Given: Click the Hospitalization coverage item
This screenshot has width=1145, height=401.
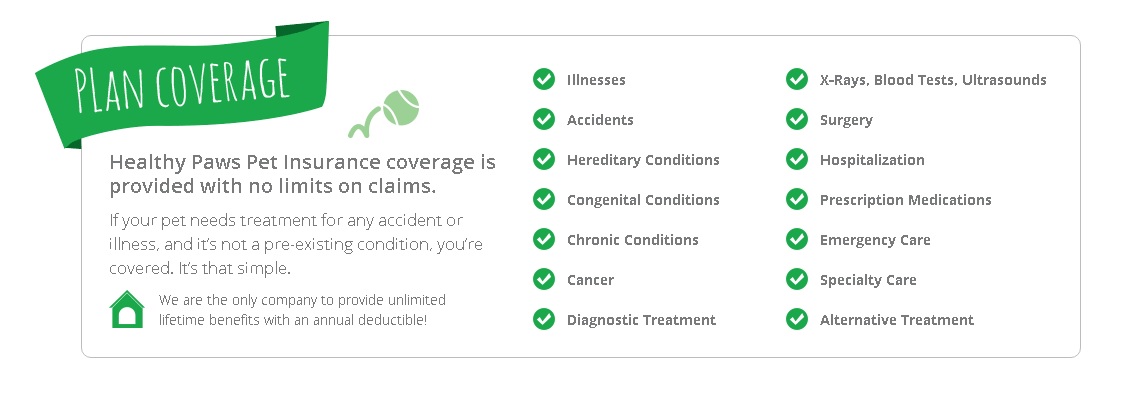Looking at the screenshot, I should [x=872, y=160].
